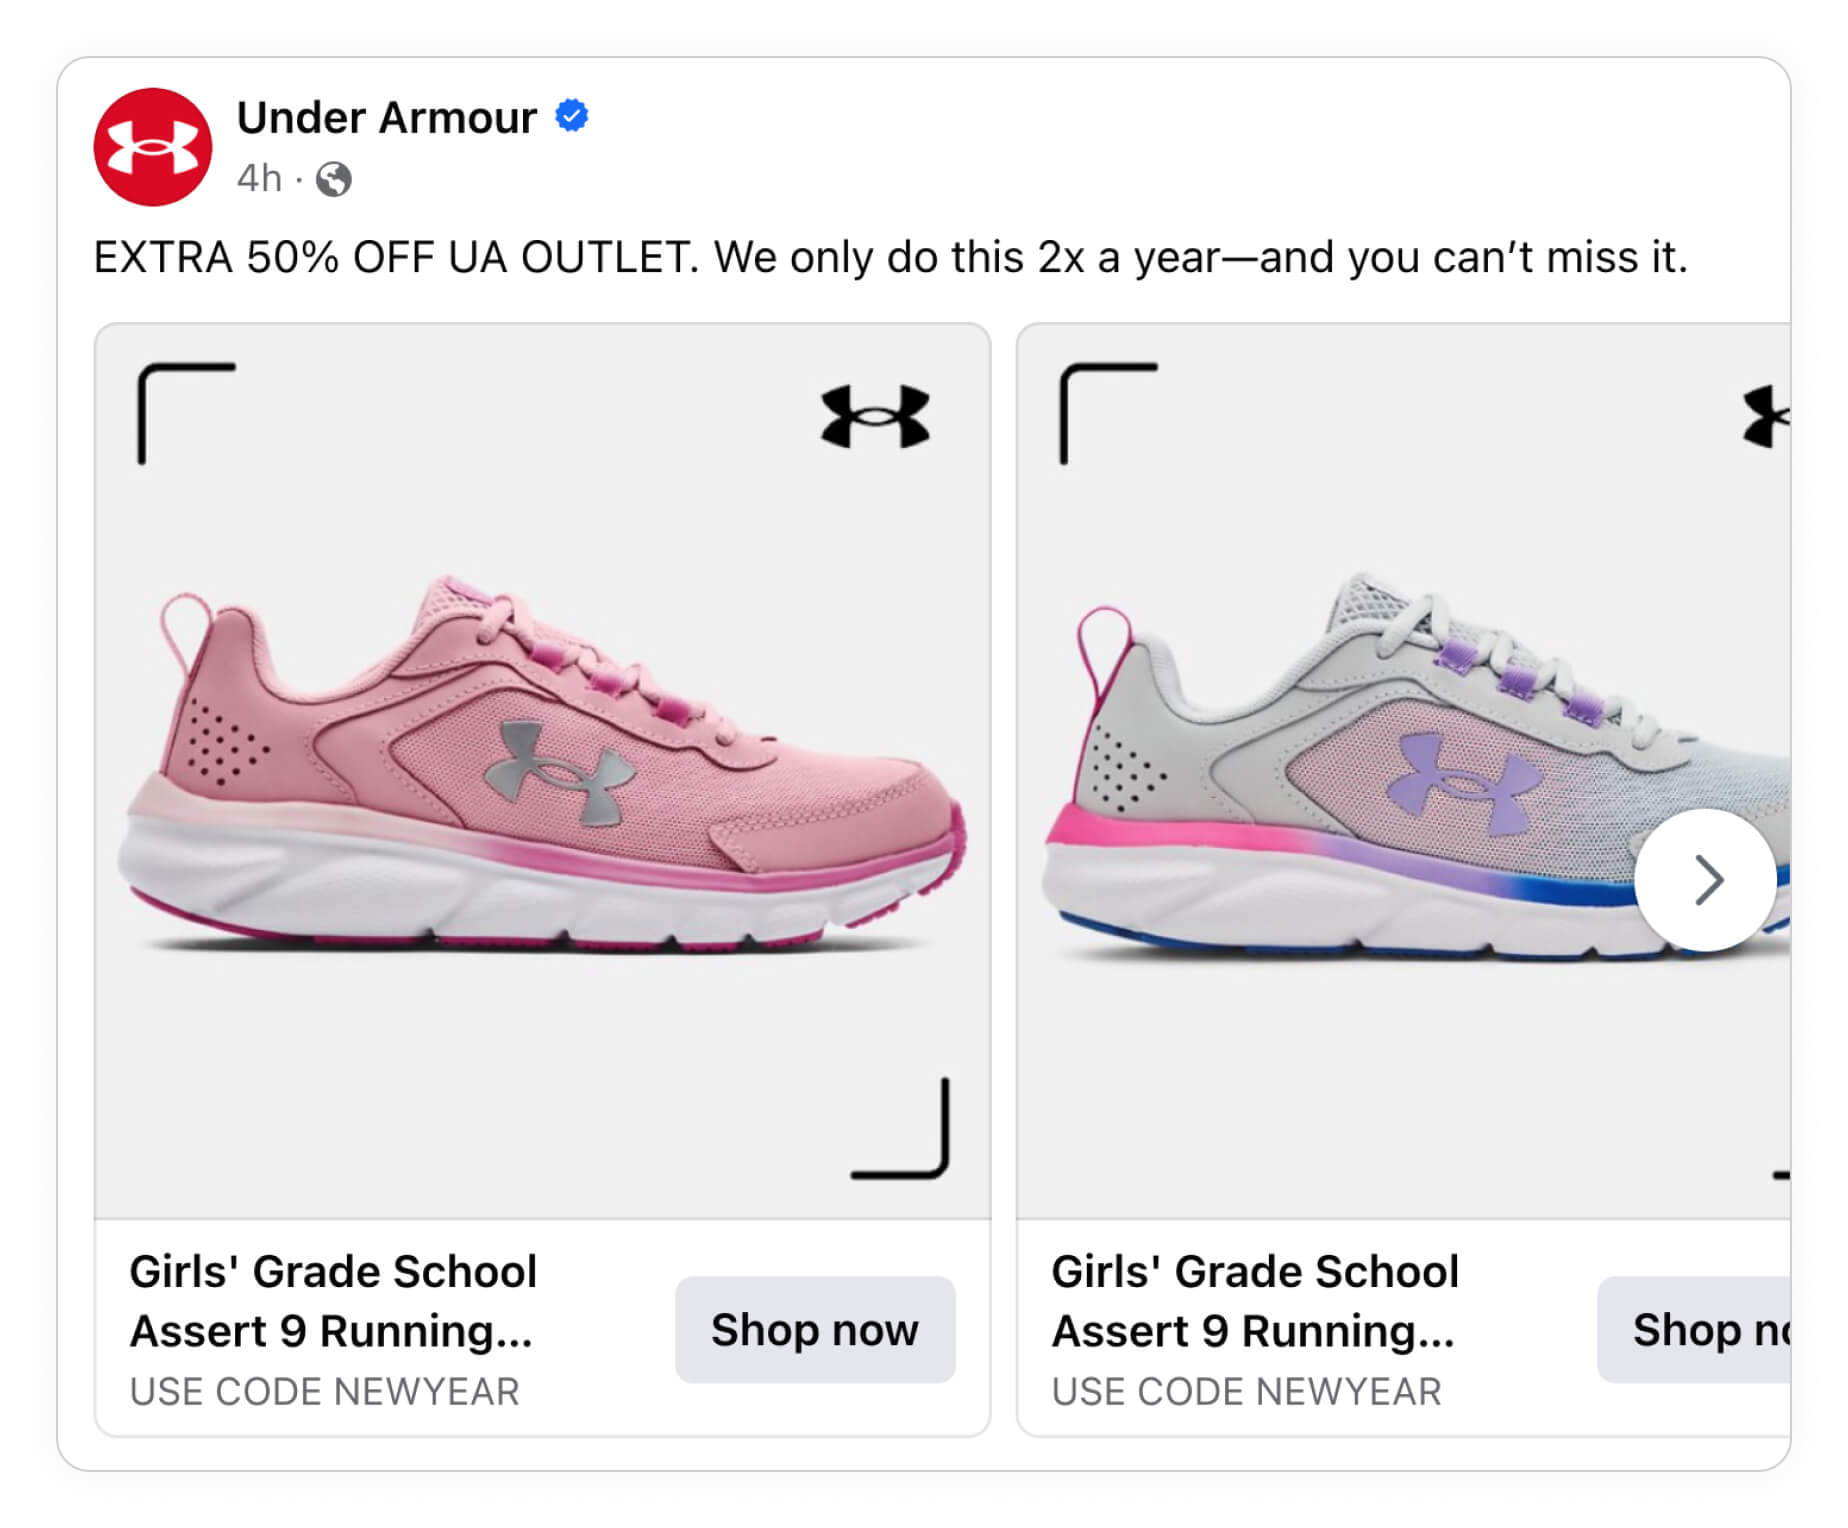Click the UA logo on pink shoe card
The width and height of the screenshot is (1848, 1528).
coord(875,416)
